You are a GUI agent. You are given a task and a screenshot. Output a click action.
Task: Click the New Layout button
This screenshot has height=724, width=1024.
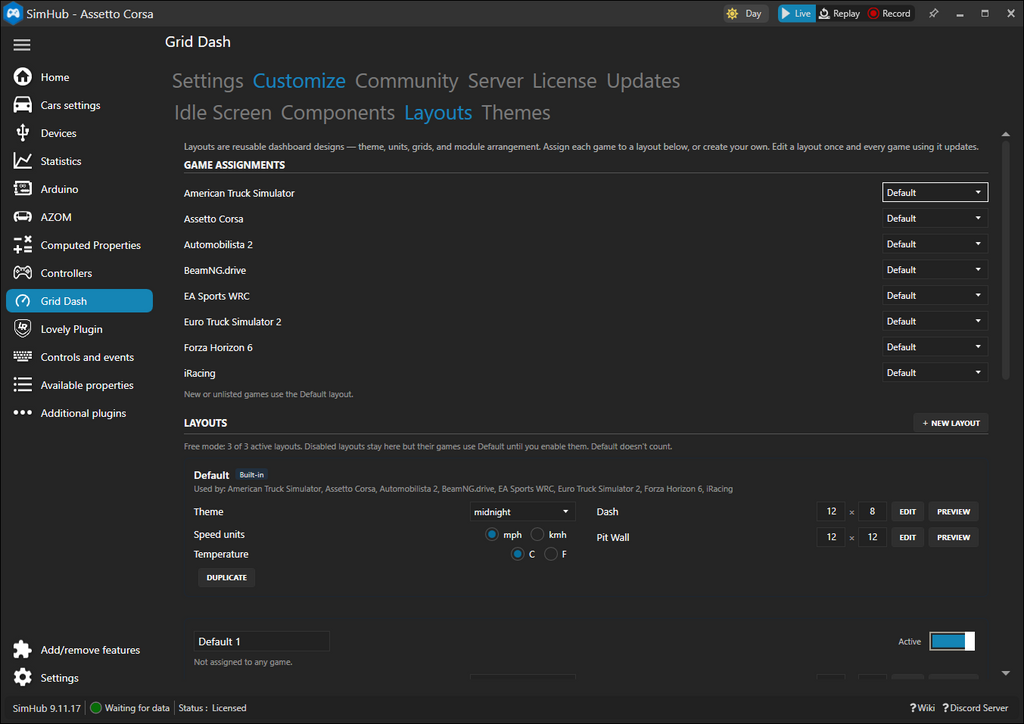950,423
